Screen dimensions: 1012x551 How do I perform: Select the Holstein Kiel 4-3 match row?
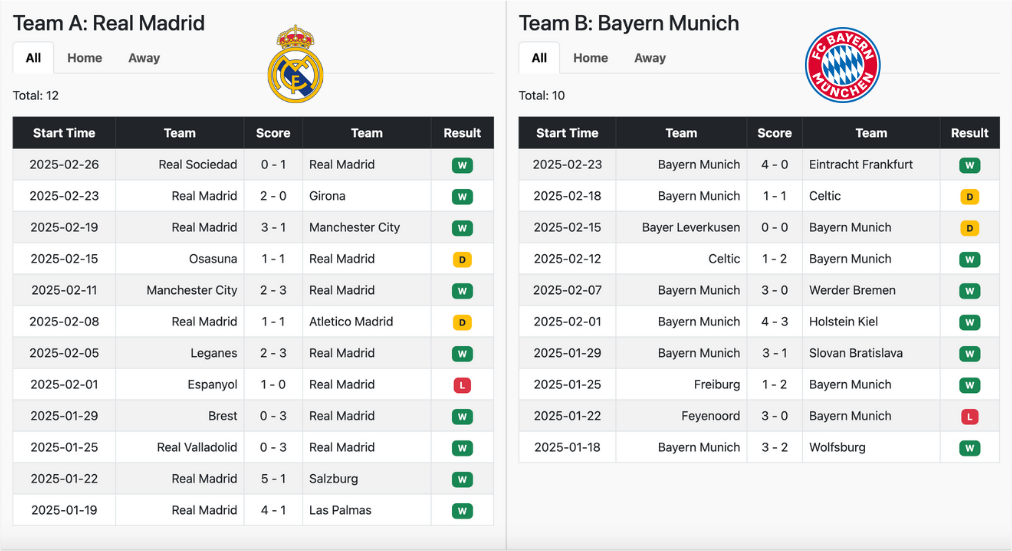[x=759, y=322]
